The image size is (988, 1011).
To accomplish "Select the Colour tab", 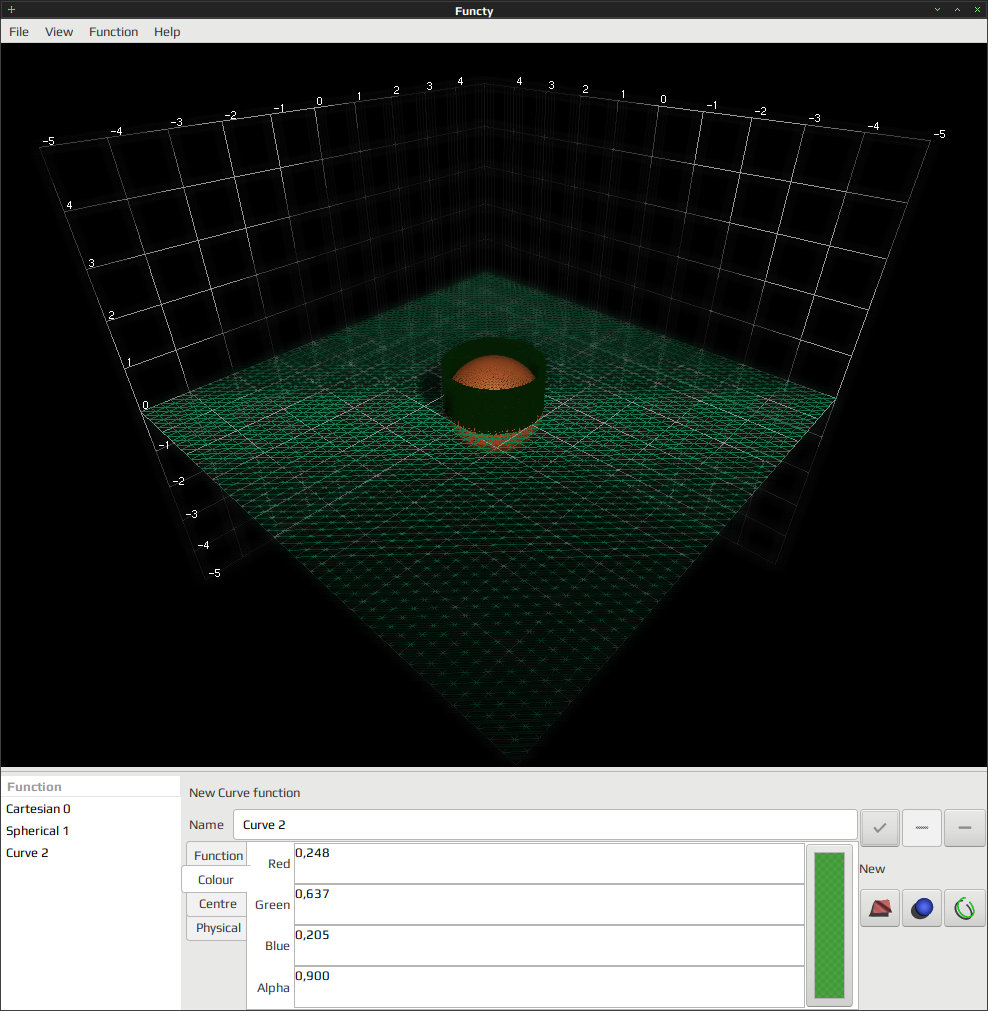I will [215, 879].
